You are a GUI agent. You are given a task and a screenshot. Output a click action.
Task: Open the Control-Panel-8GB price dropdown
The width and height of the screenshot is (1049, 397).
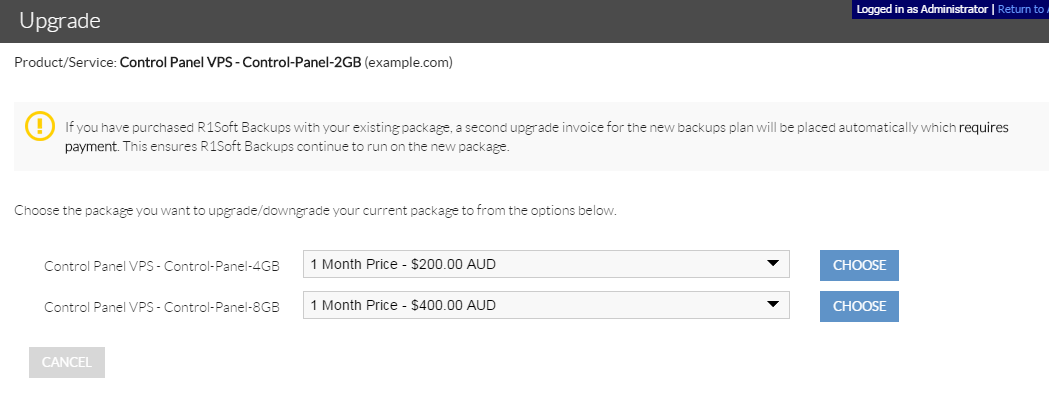coord(546,305)
